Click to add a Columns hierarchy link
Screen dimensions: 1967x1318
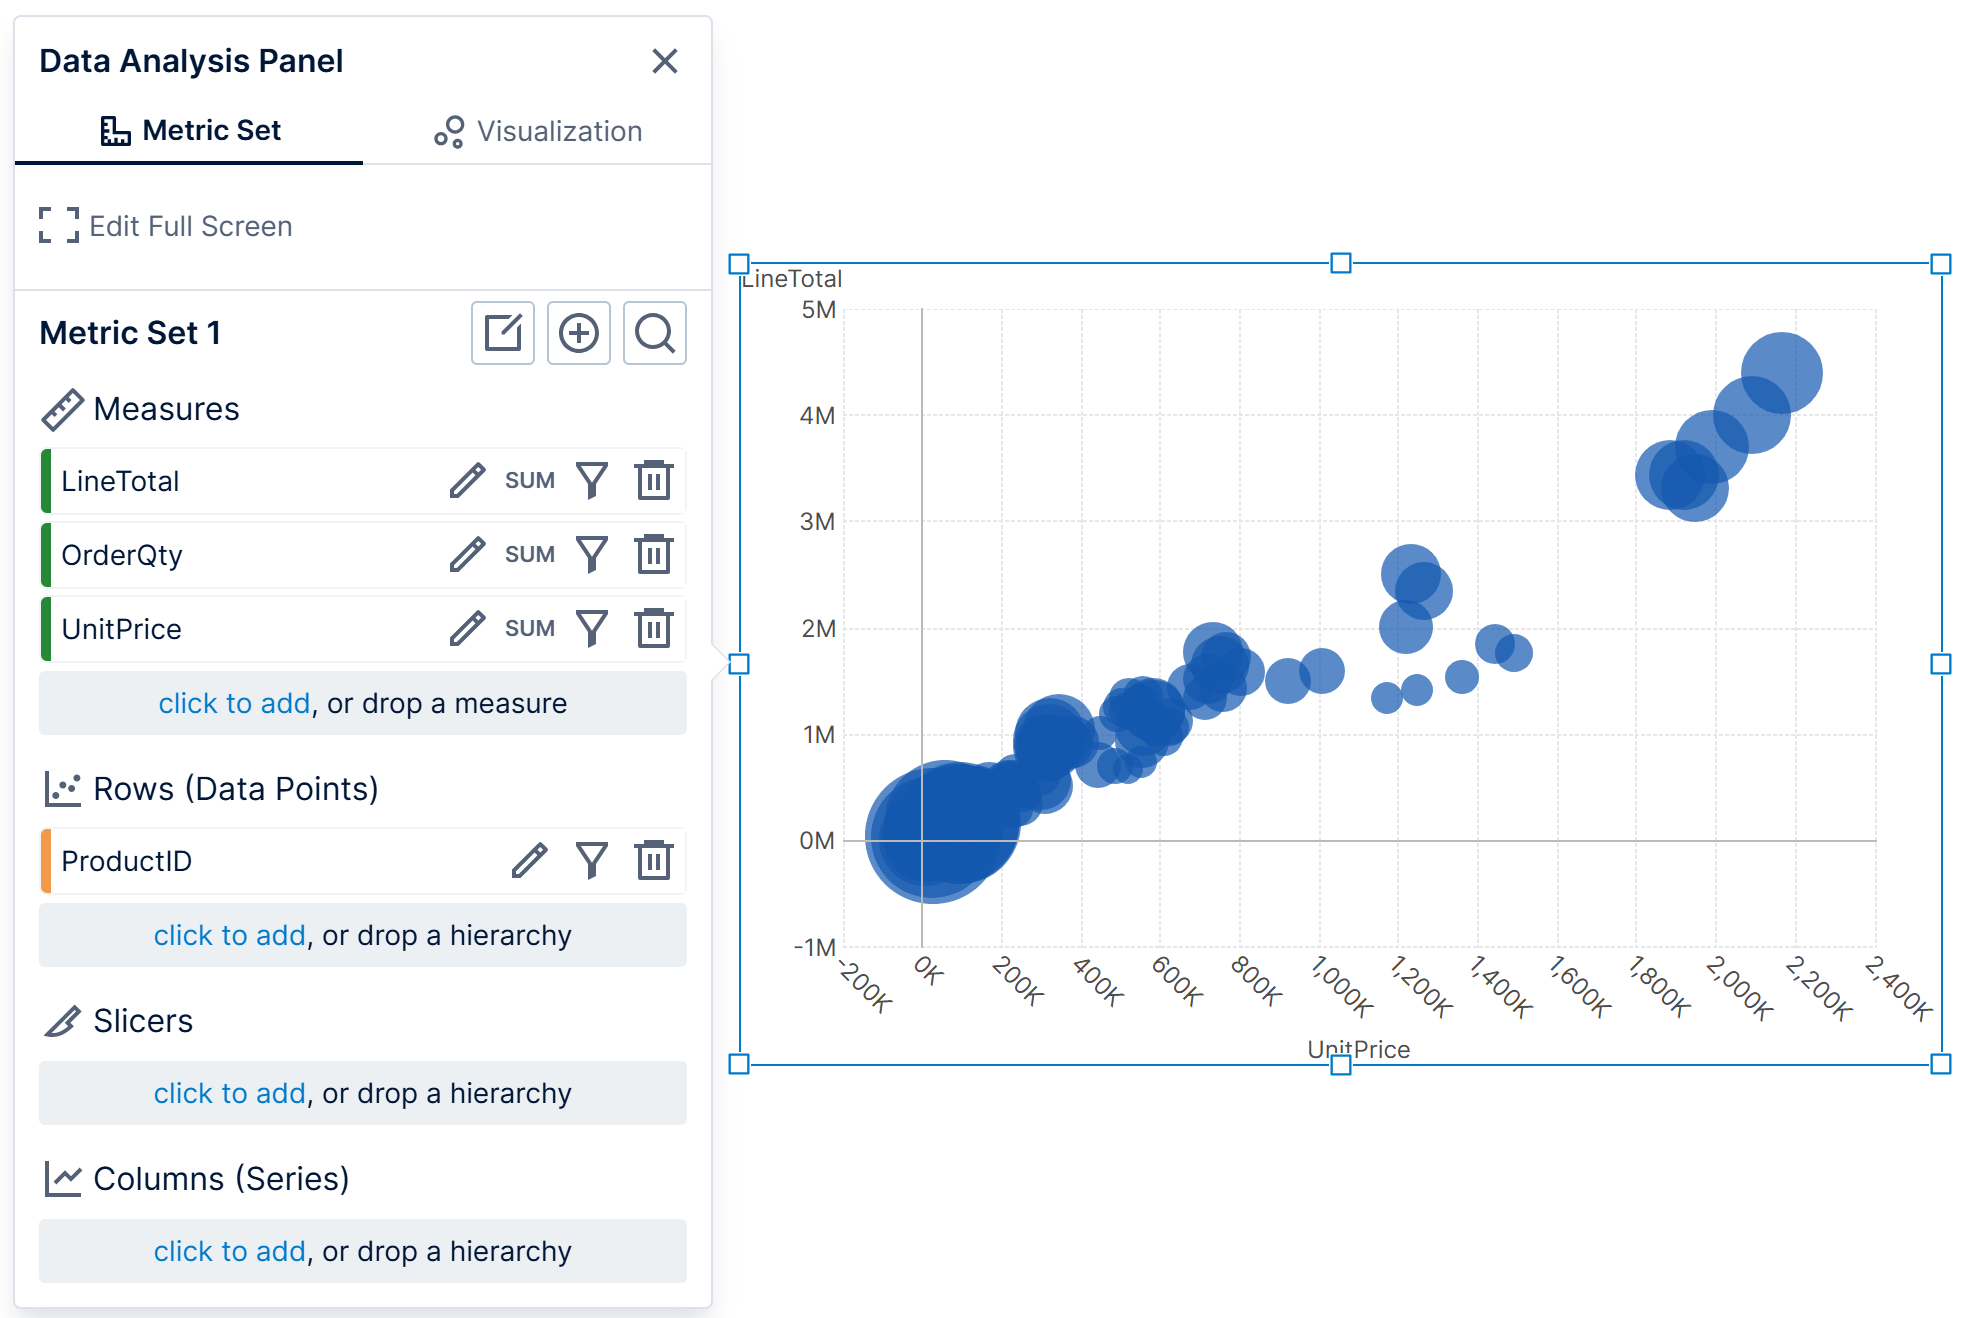[x=229, y=1252]
